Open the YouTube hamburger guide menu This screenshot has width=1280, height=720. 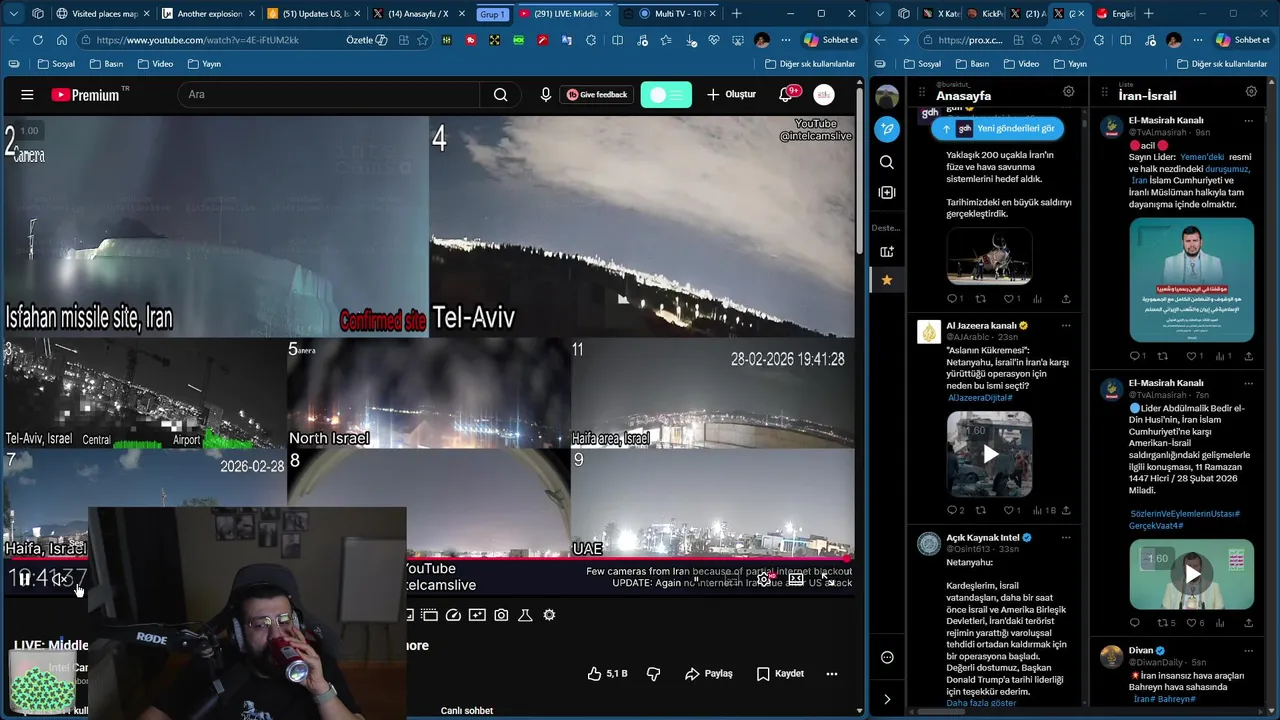pos(27,95)
